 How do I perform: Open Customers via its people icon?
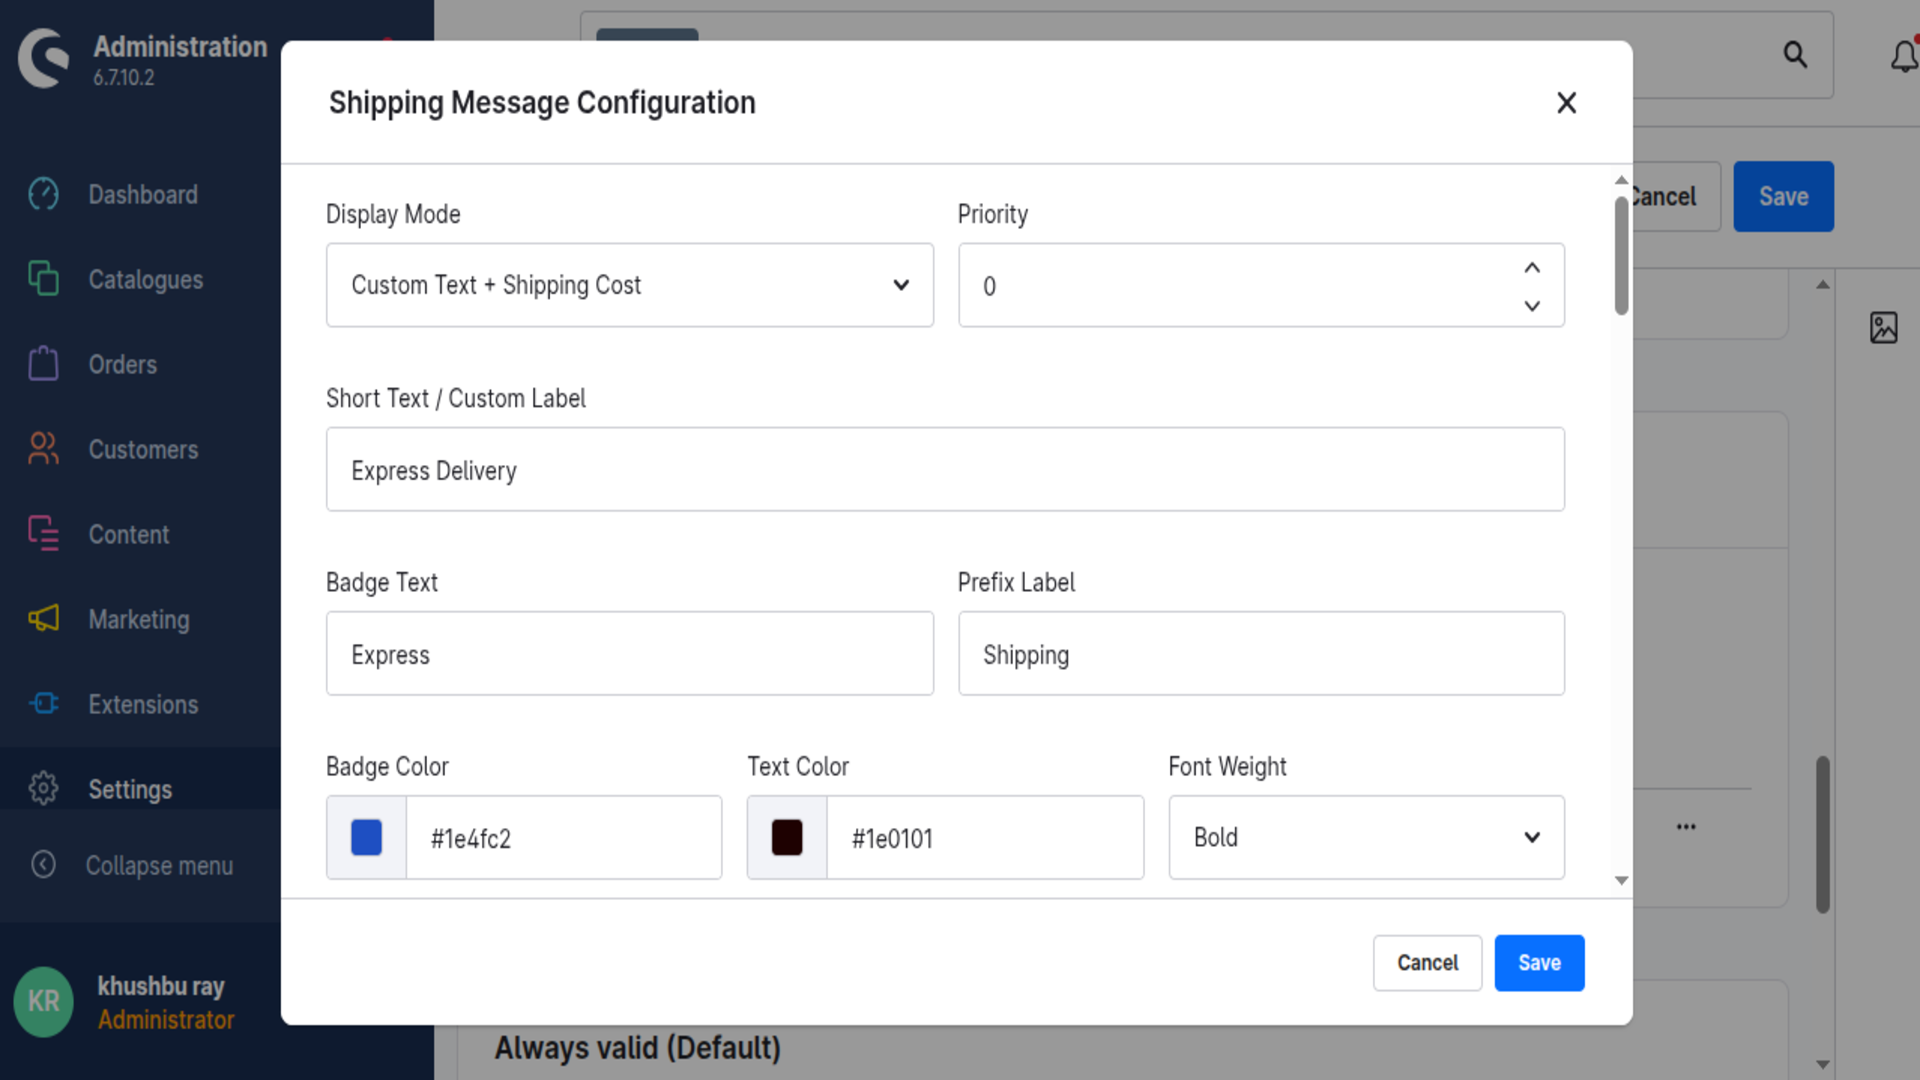click(43, 449)
